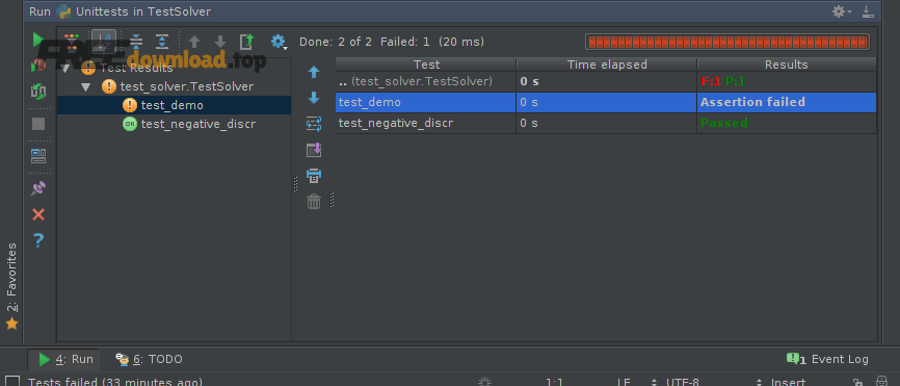
Task: Toggle sort tests alphabetically
Action: click(104, 41)
